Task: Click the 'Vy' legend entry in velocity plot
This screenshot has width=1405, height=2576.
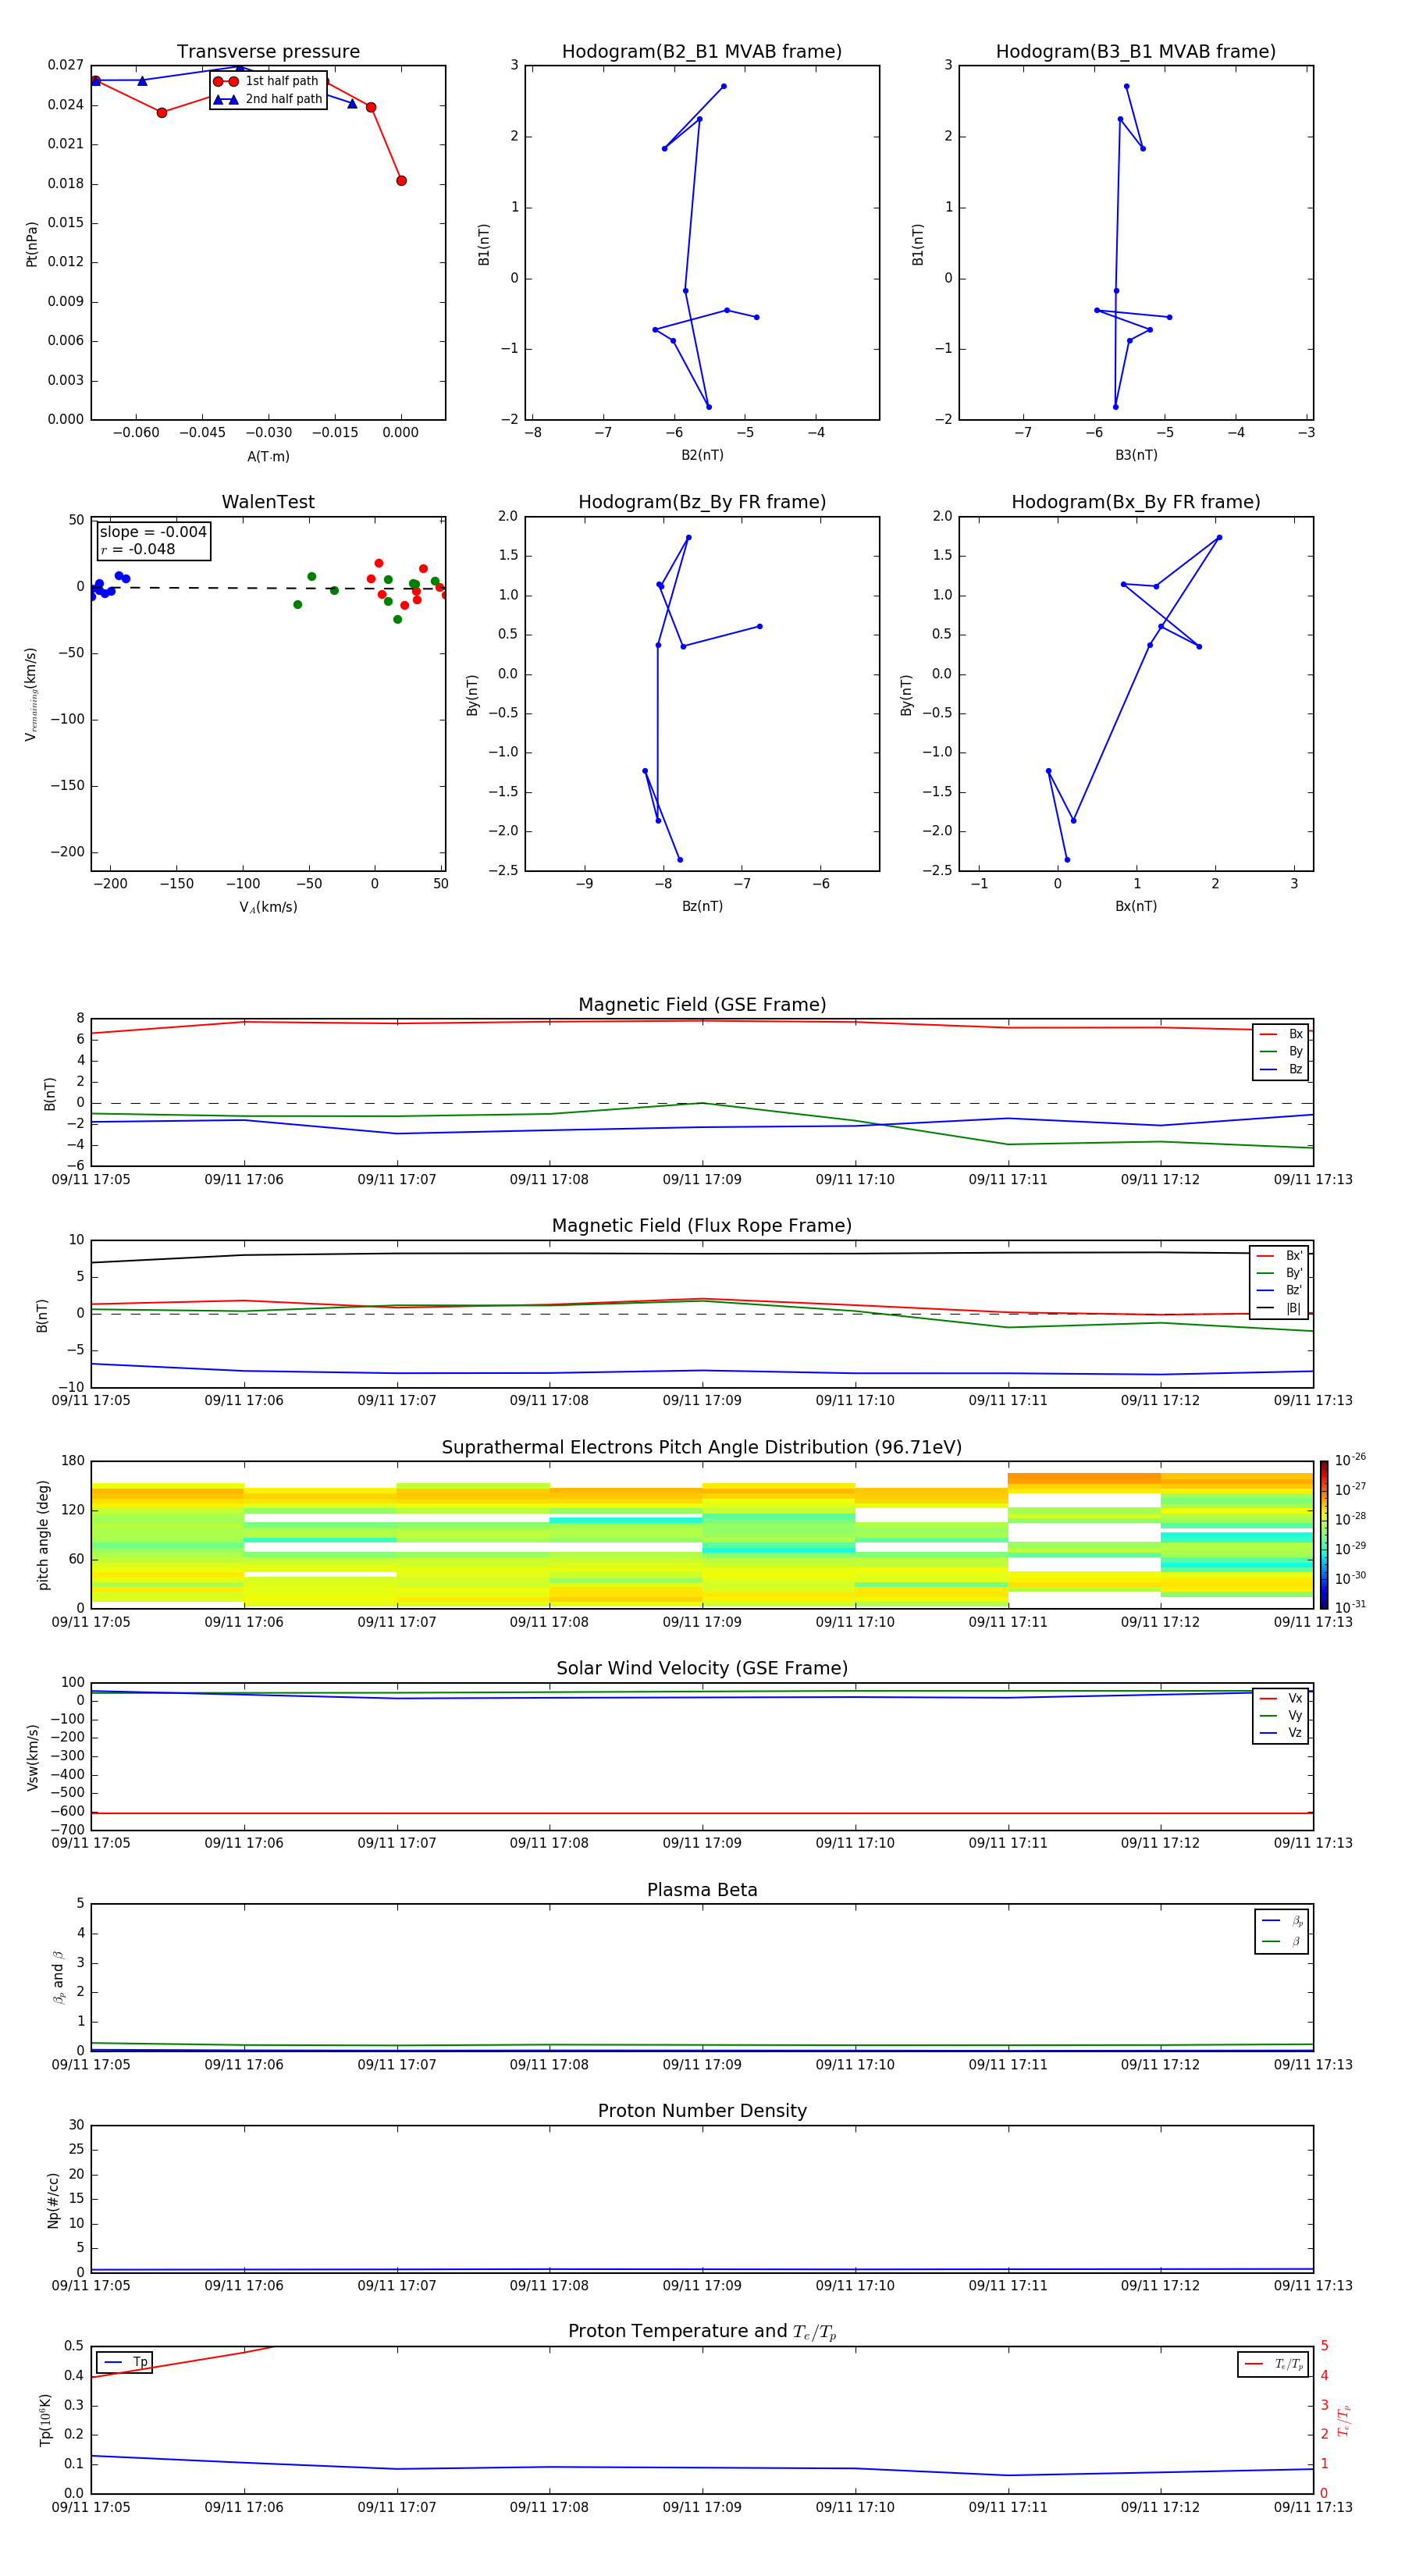Action: (1281, 1715)
